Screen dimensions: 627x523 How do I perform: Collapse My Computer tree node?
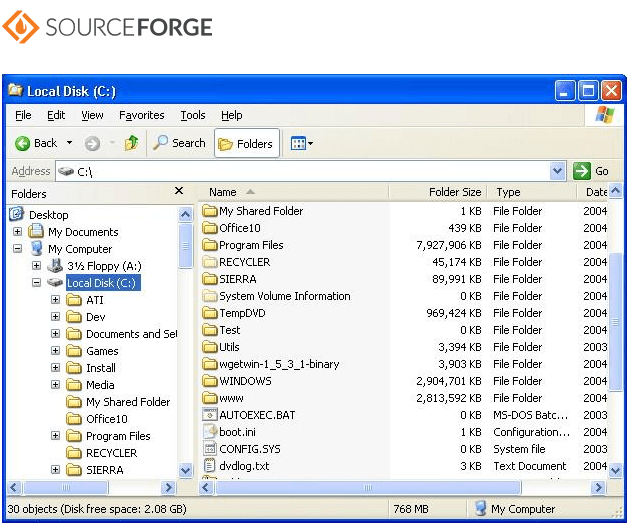pos(17,249)
